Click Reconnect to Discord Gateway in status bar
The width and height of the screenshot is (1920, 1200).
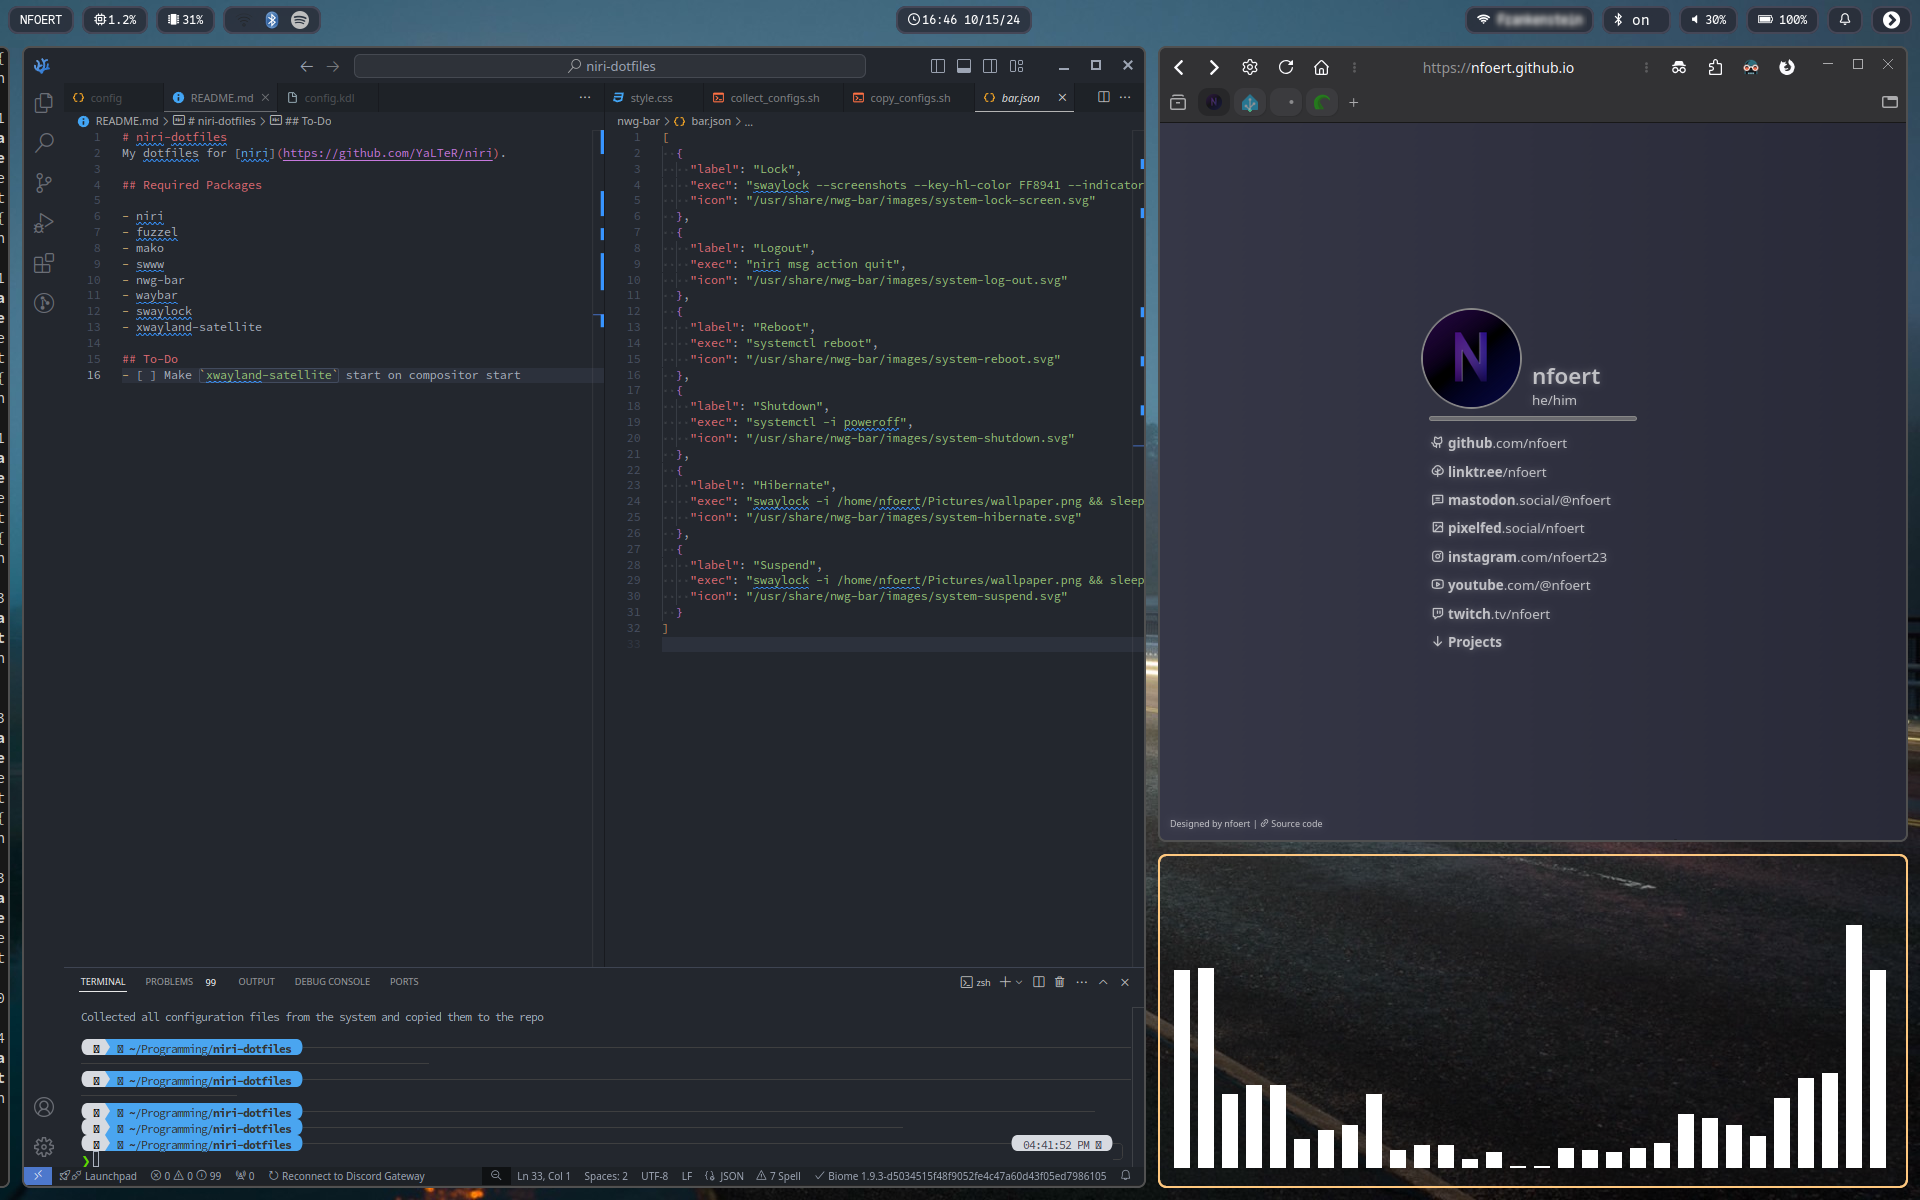[x=346, y=1176]
